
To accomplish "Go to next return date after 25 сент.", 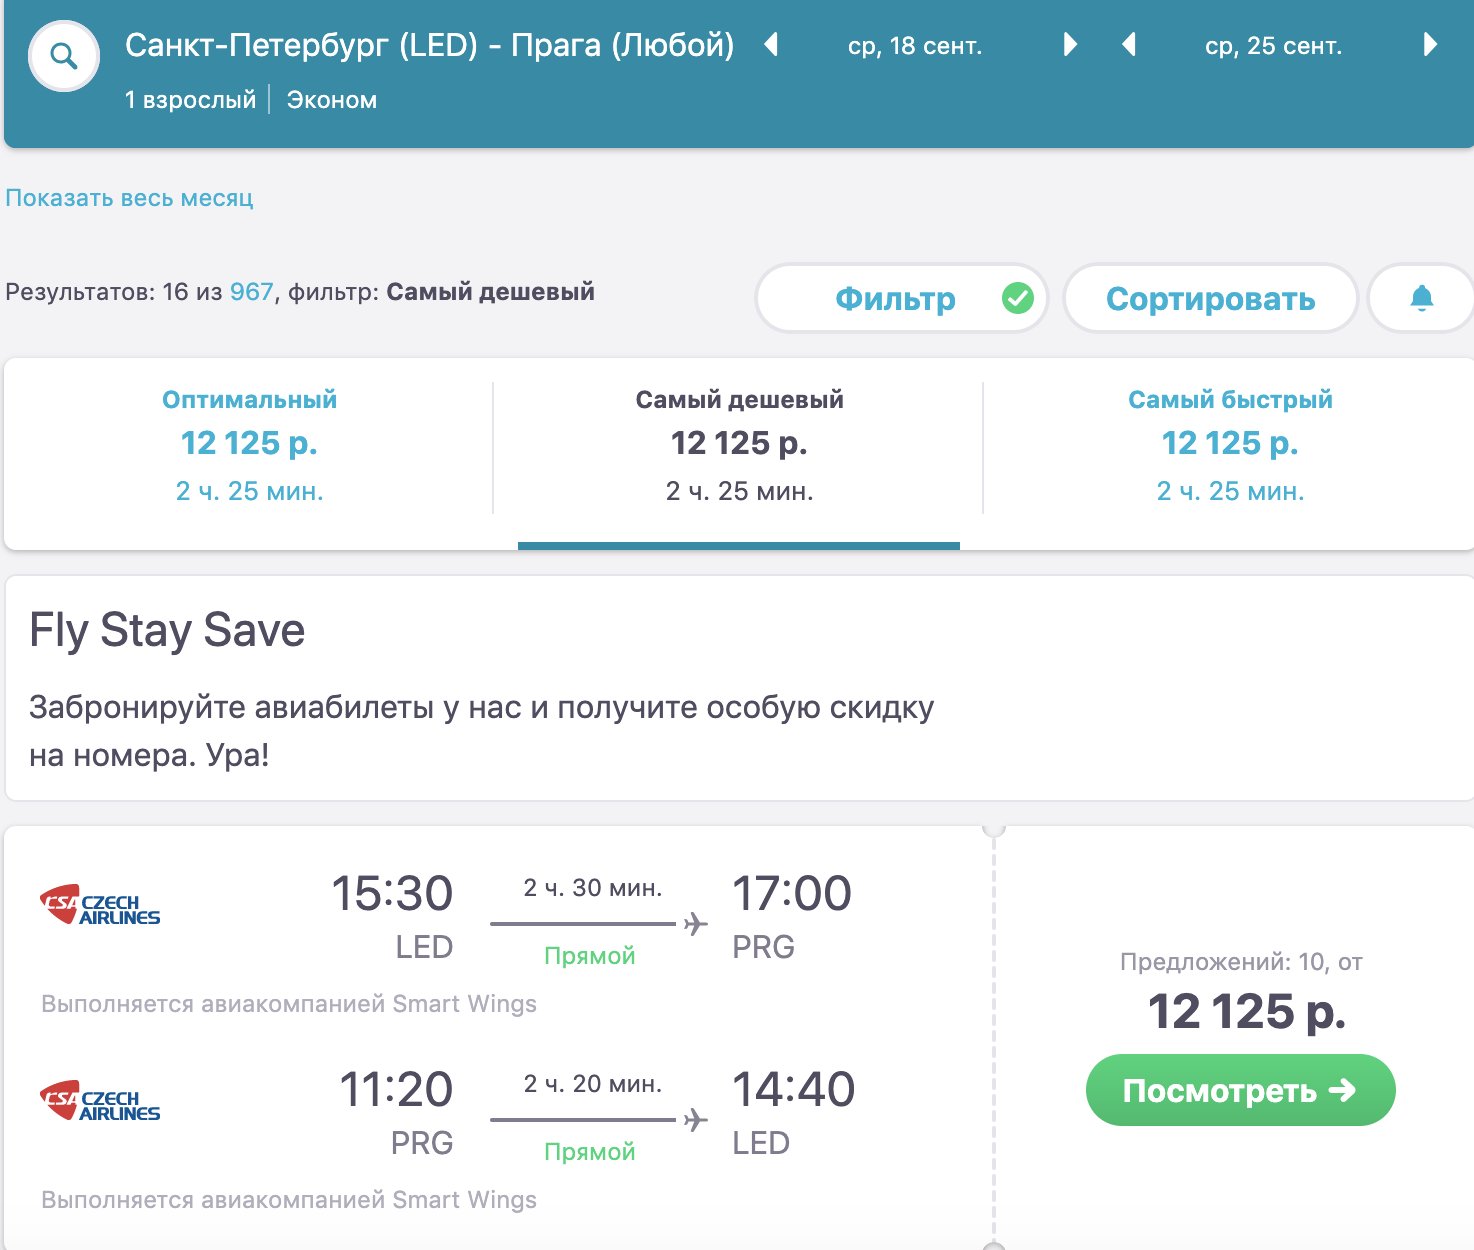I will tap(1430, 45).
